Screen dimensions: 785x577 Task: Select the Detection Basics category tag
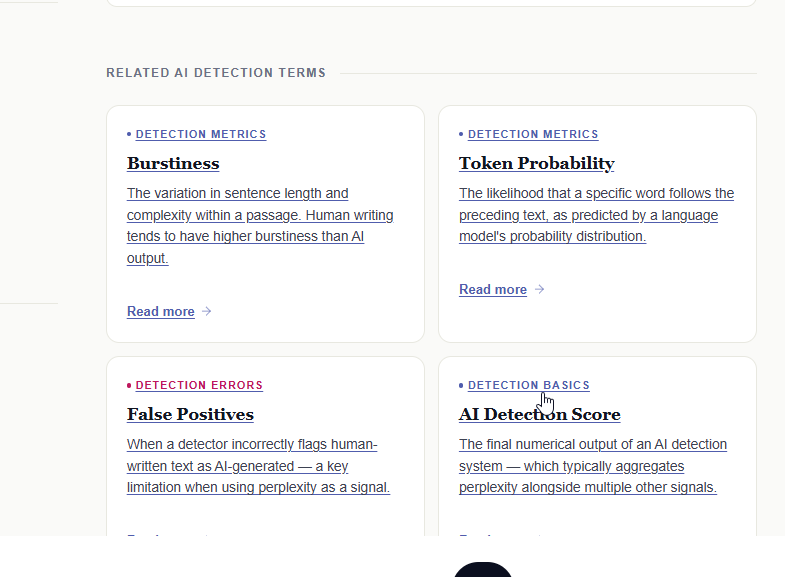click(x=529, y=385)
